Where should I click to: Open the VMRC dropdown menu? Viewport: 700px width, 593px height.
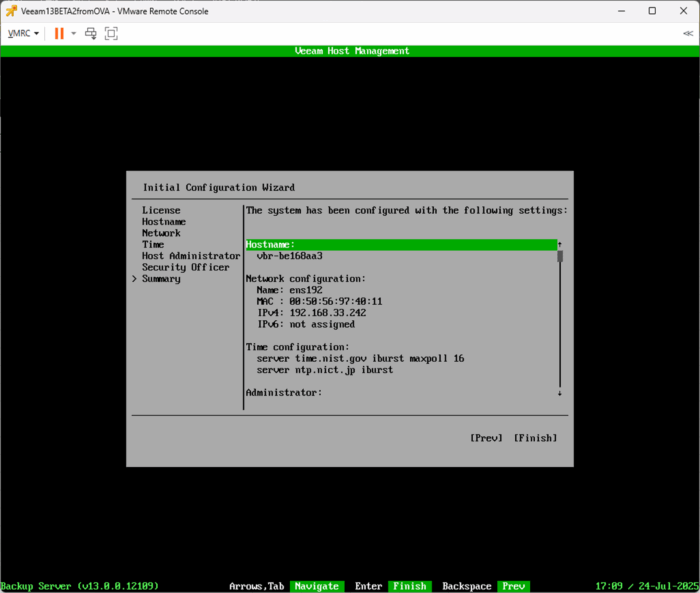click(23, 33)
